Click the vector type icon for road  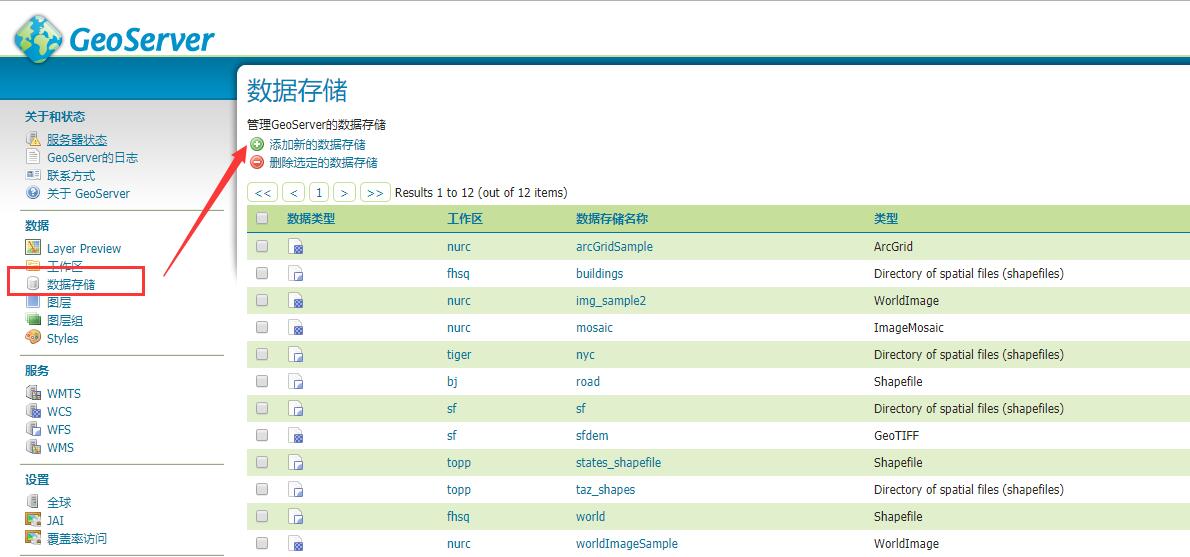296,382
